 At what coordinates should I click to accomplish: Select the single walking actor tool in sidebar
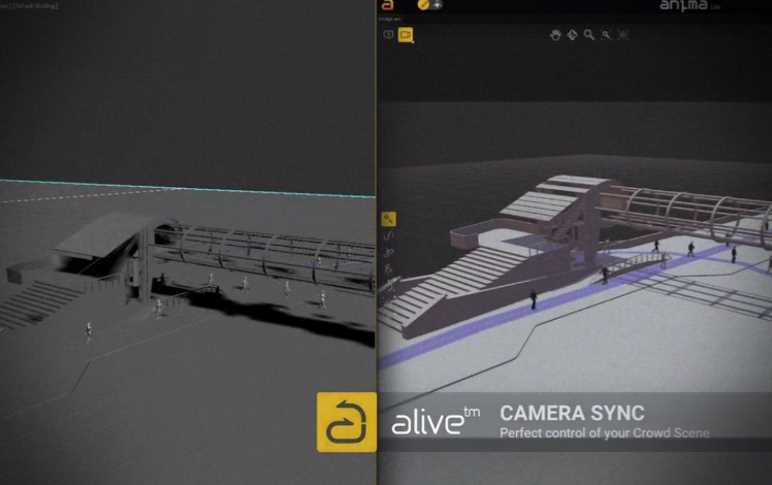388,269
